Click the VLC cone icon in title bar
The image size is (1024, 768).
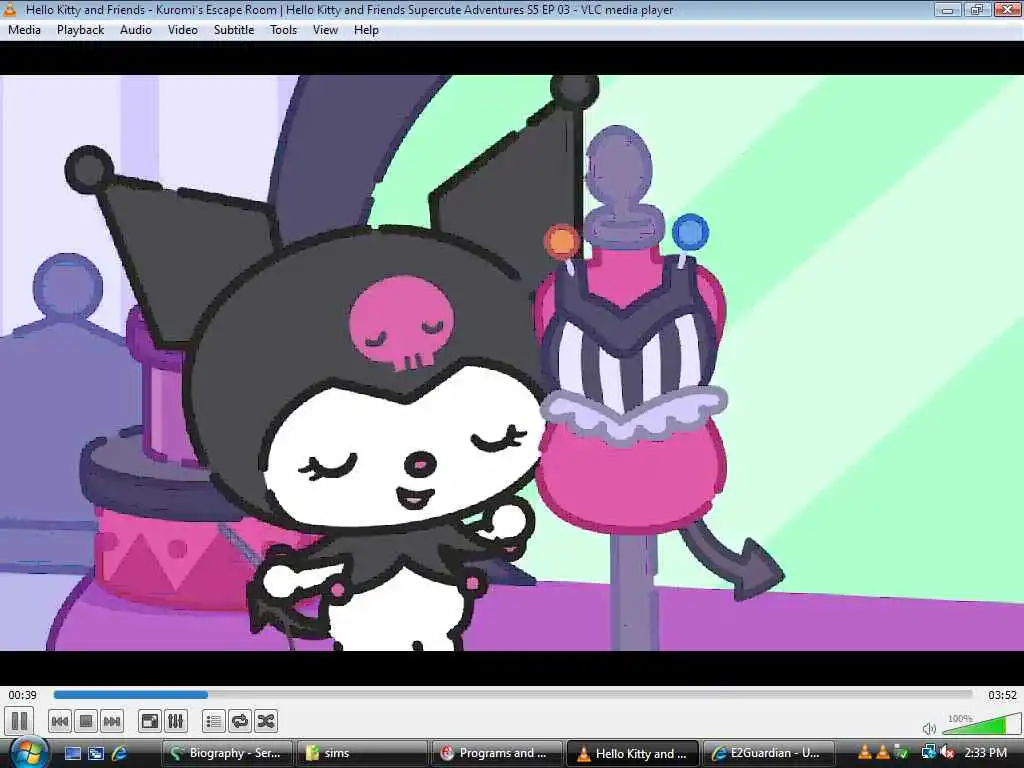tap(10, 9)
